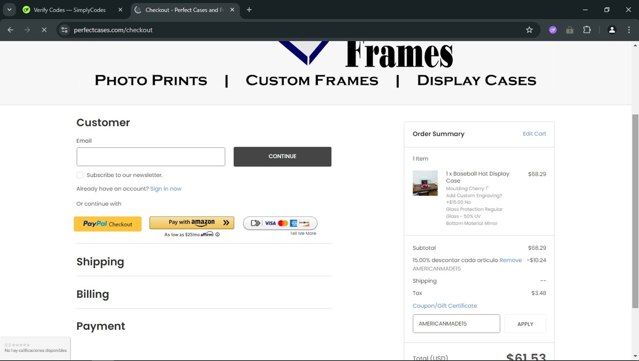Open Edit Cart link
Viewport: 639px width, 361px height.
[x=534, y=134]
